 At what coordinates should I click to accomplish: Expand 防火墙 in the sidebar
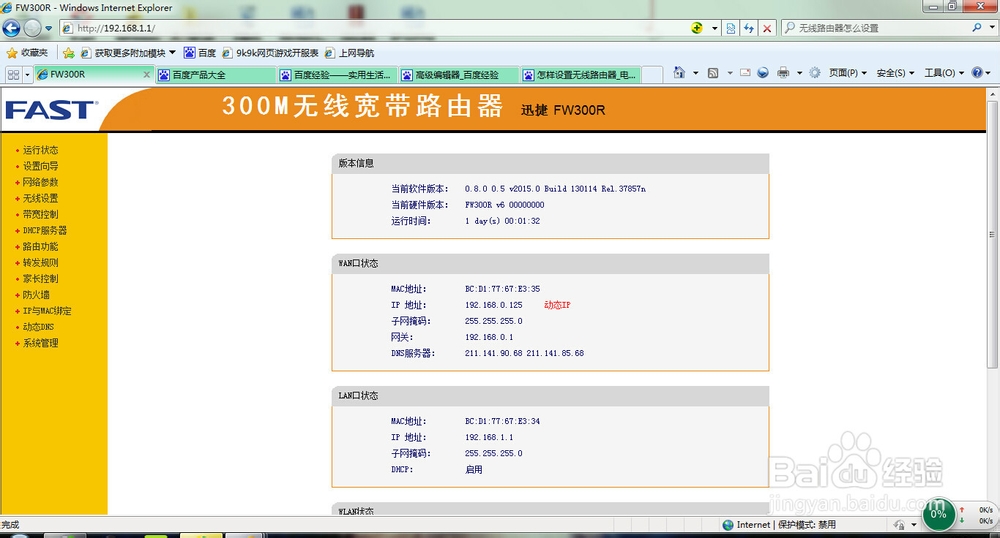[36, 294]
